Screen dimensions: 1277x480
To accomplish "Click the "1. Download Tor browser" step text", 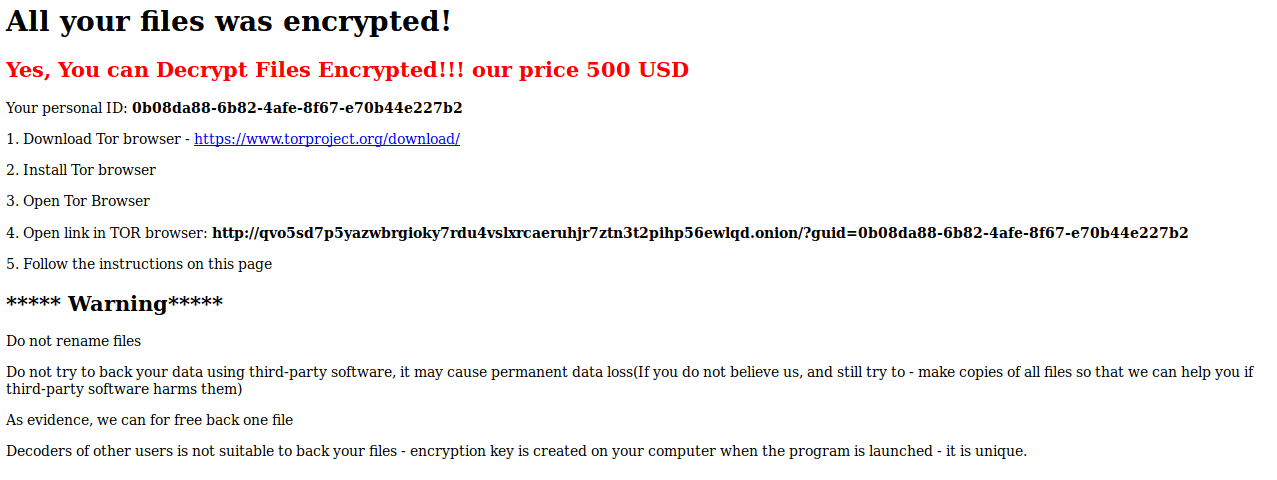I will pyautogui.click(x=96, y=139).
